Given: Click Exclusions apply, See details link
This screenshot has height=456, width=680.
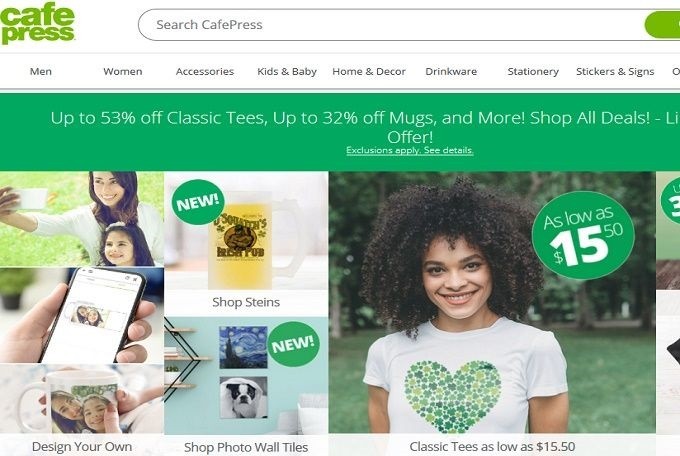Looking at the screenshot, I should tap(410, 151).
